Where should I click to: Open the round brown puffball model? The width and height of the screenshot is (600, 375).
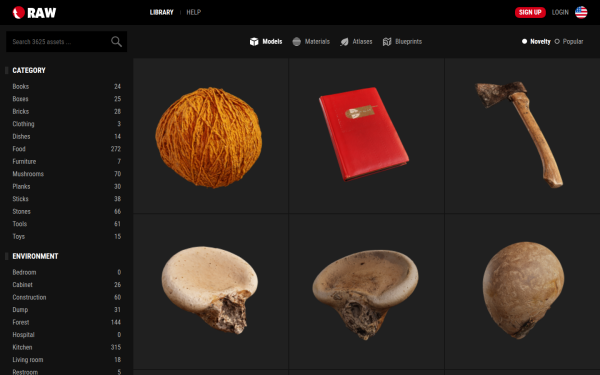[x=522, y=292]
